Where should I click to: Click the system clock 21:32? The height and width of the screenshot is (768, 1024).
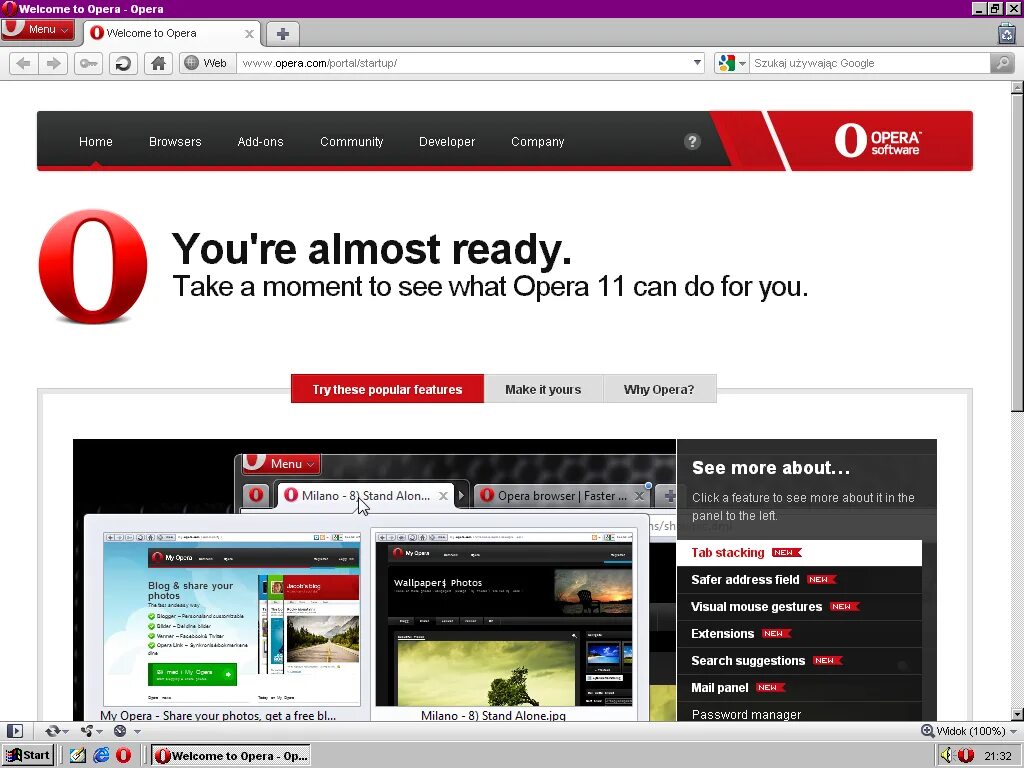pos(998,756)
